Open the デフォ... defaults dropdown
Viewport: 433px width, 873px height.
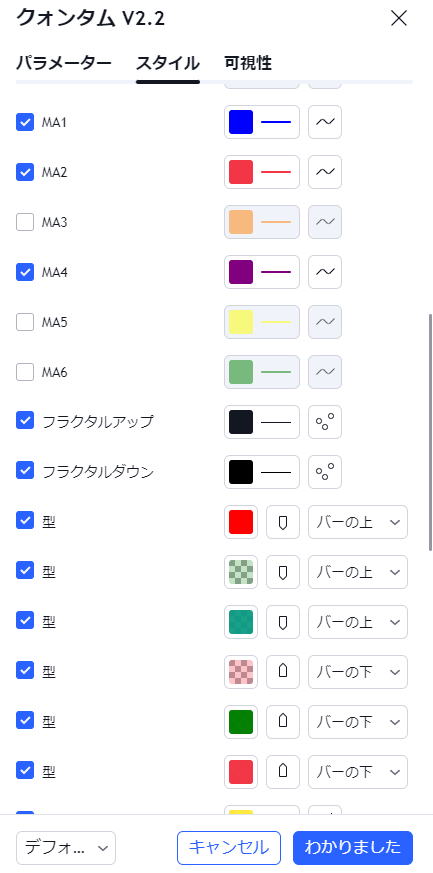coord(66,847)
